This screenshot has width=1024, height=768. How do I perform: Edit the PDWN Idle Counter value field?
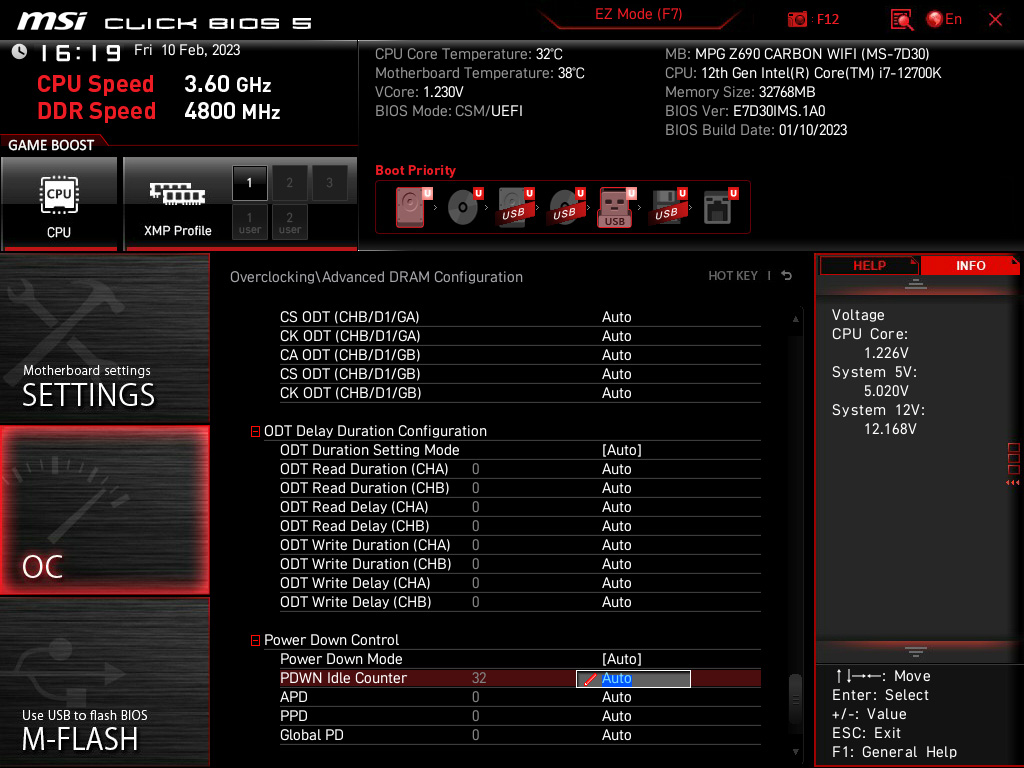[633, 679]
